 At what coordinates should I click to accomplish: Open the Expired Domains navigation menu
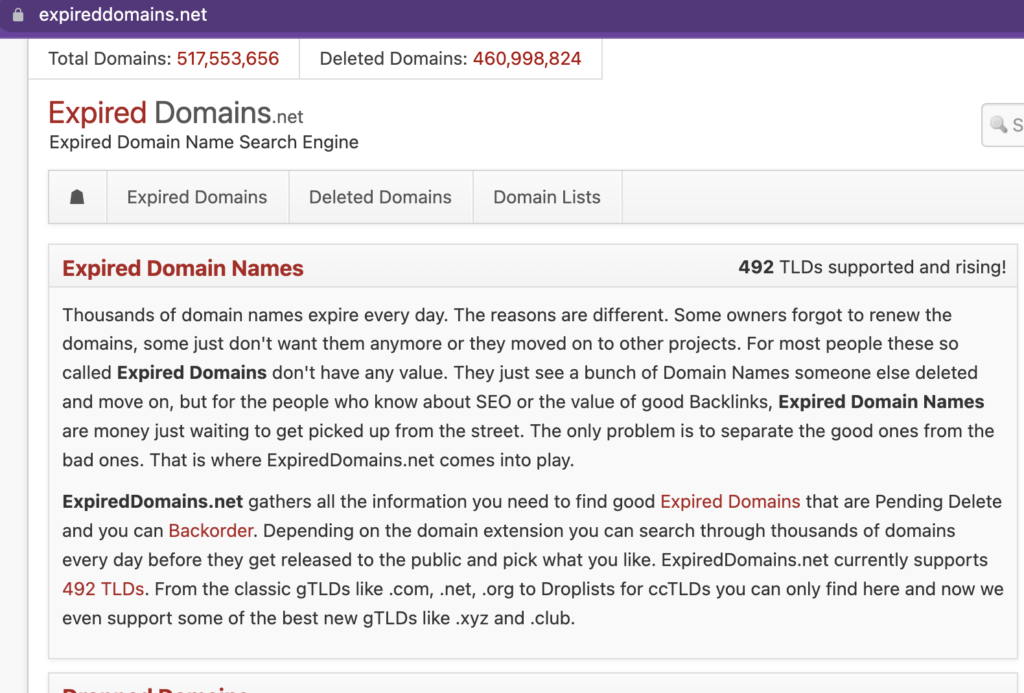point(197,197)
